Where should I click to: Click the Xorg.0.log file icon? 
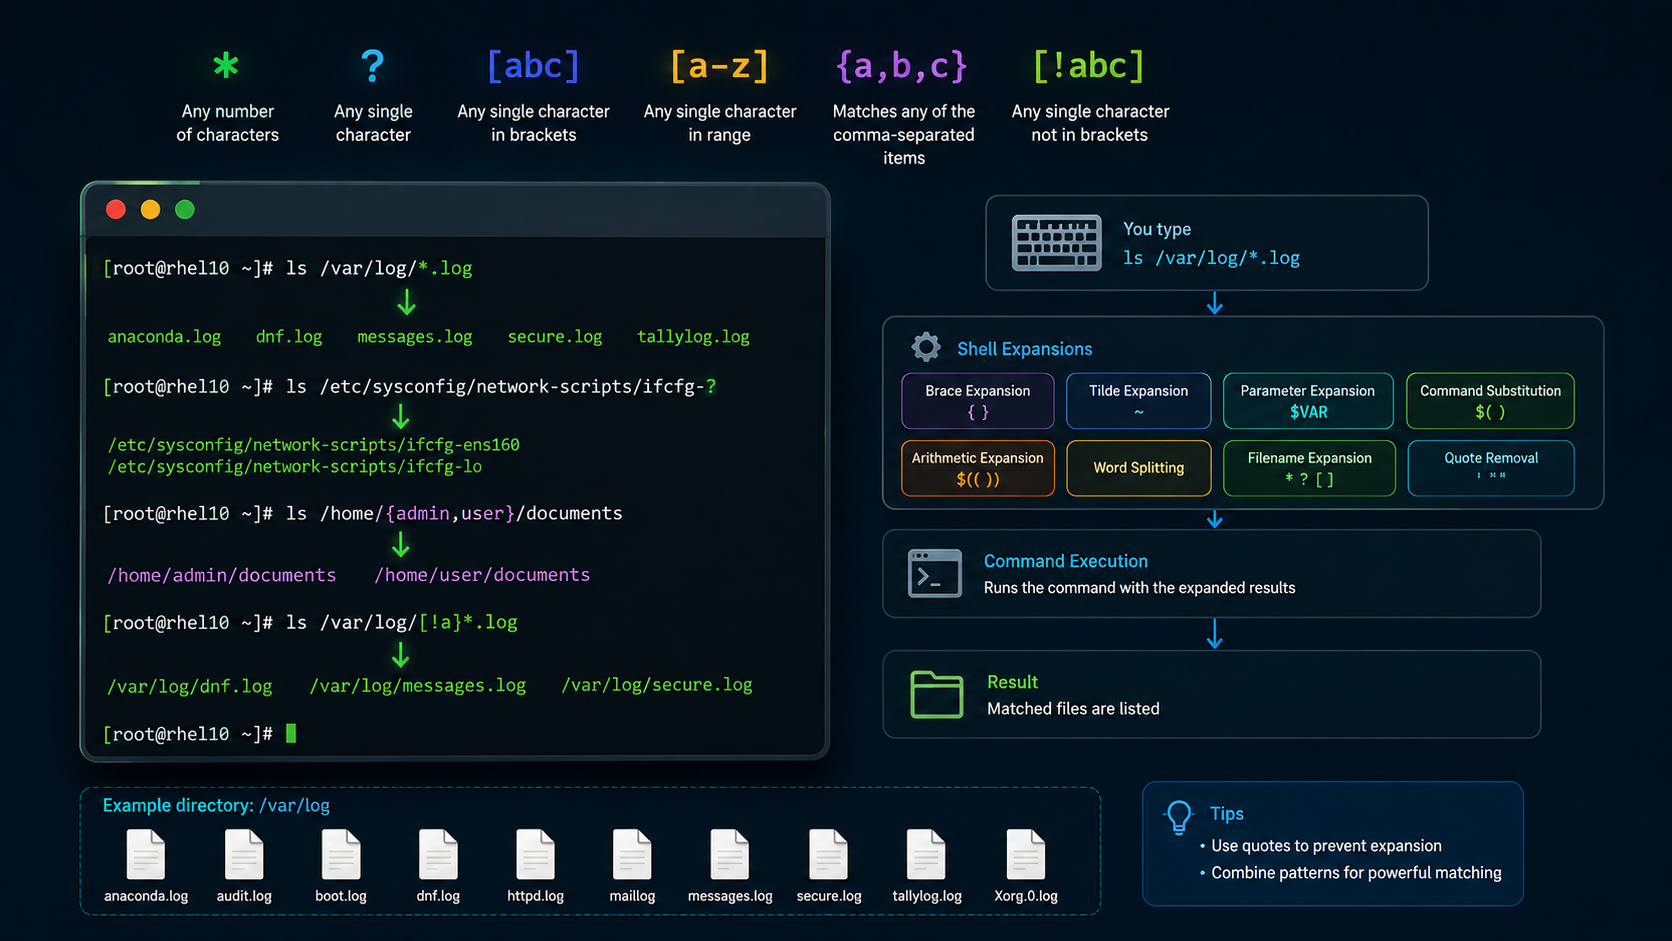1026,855
